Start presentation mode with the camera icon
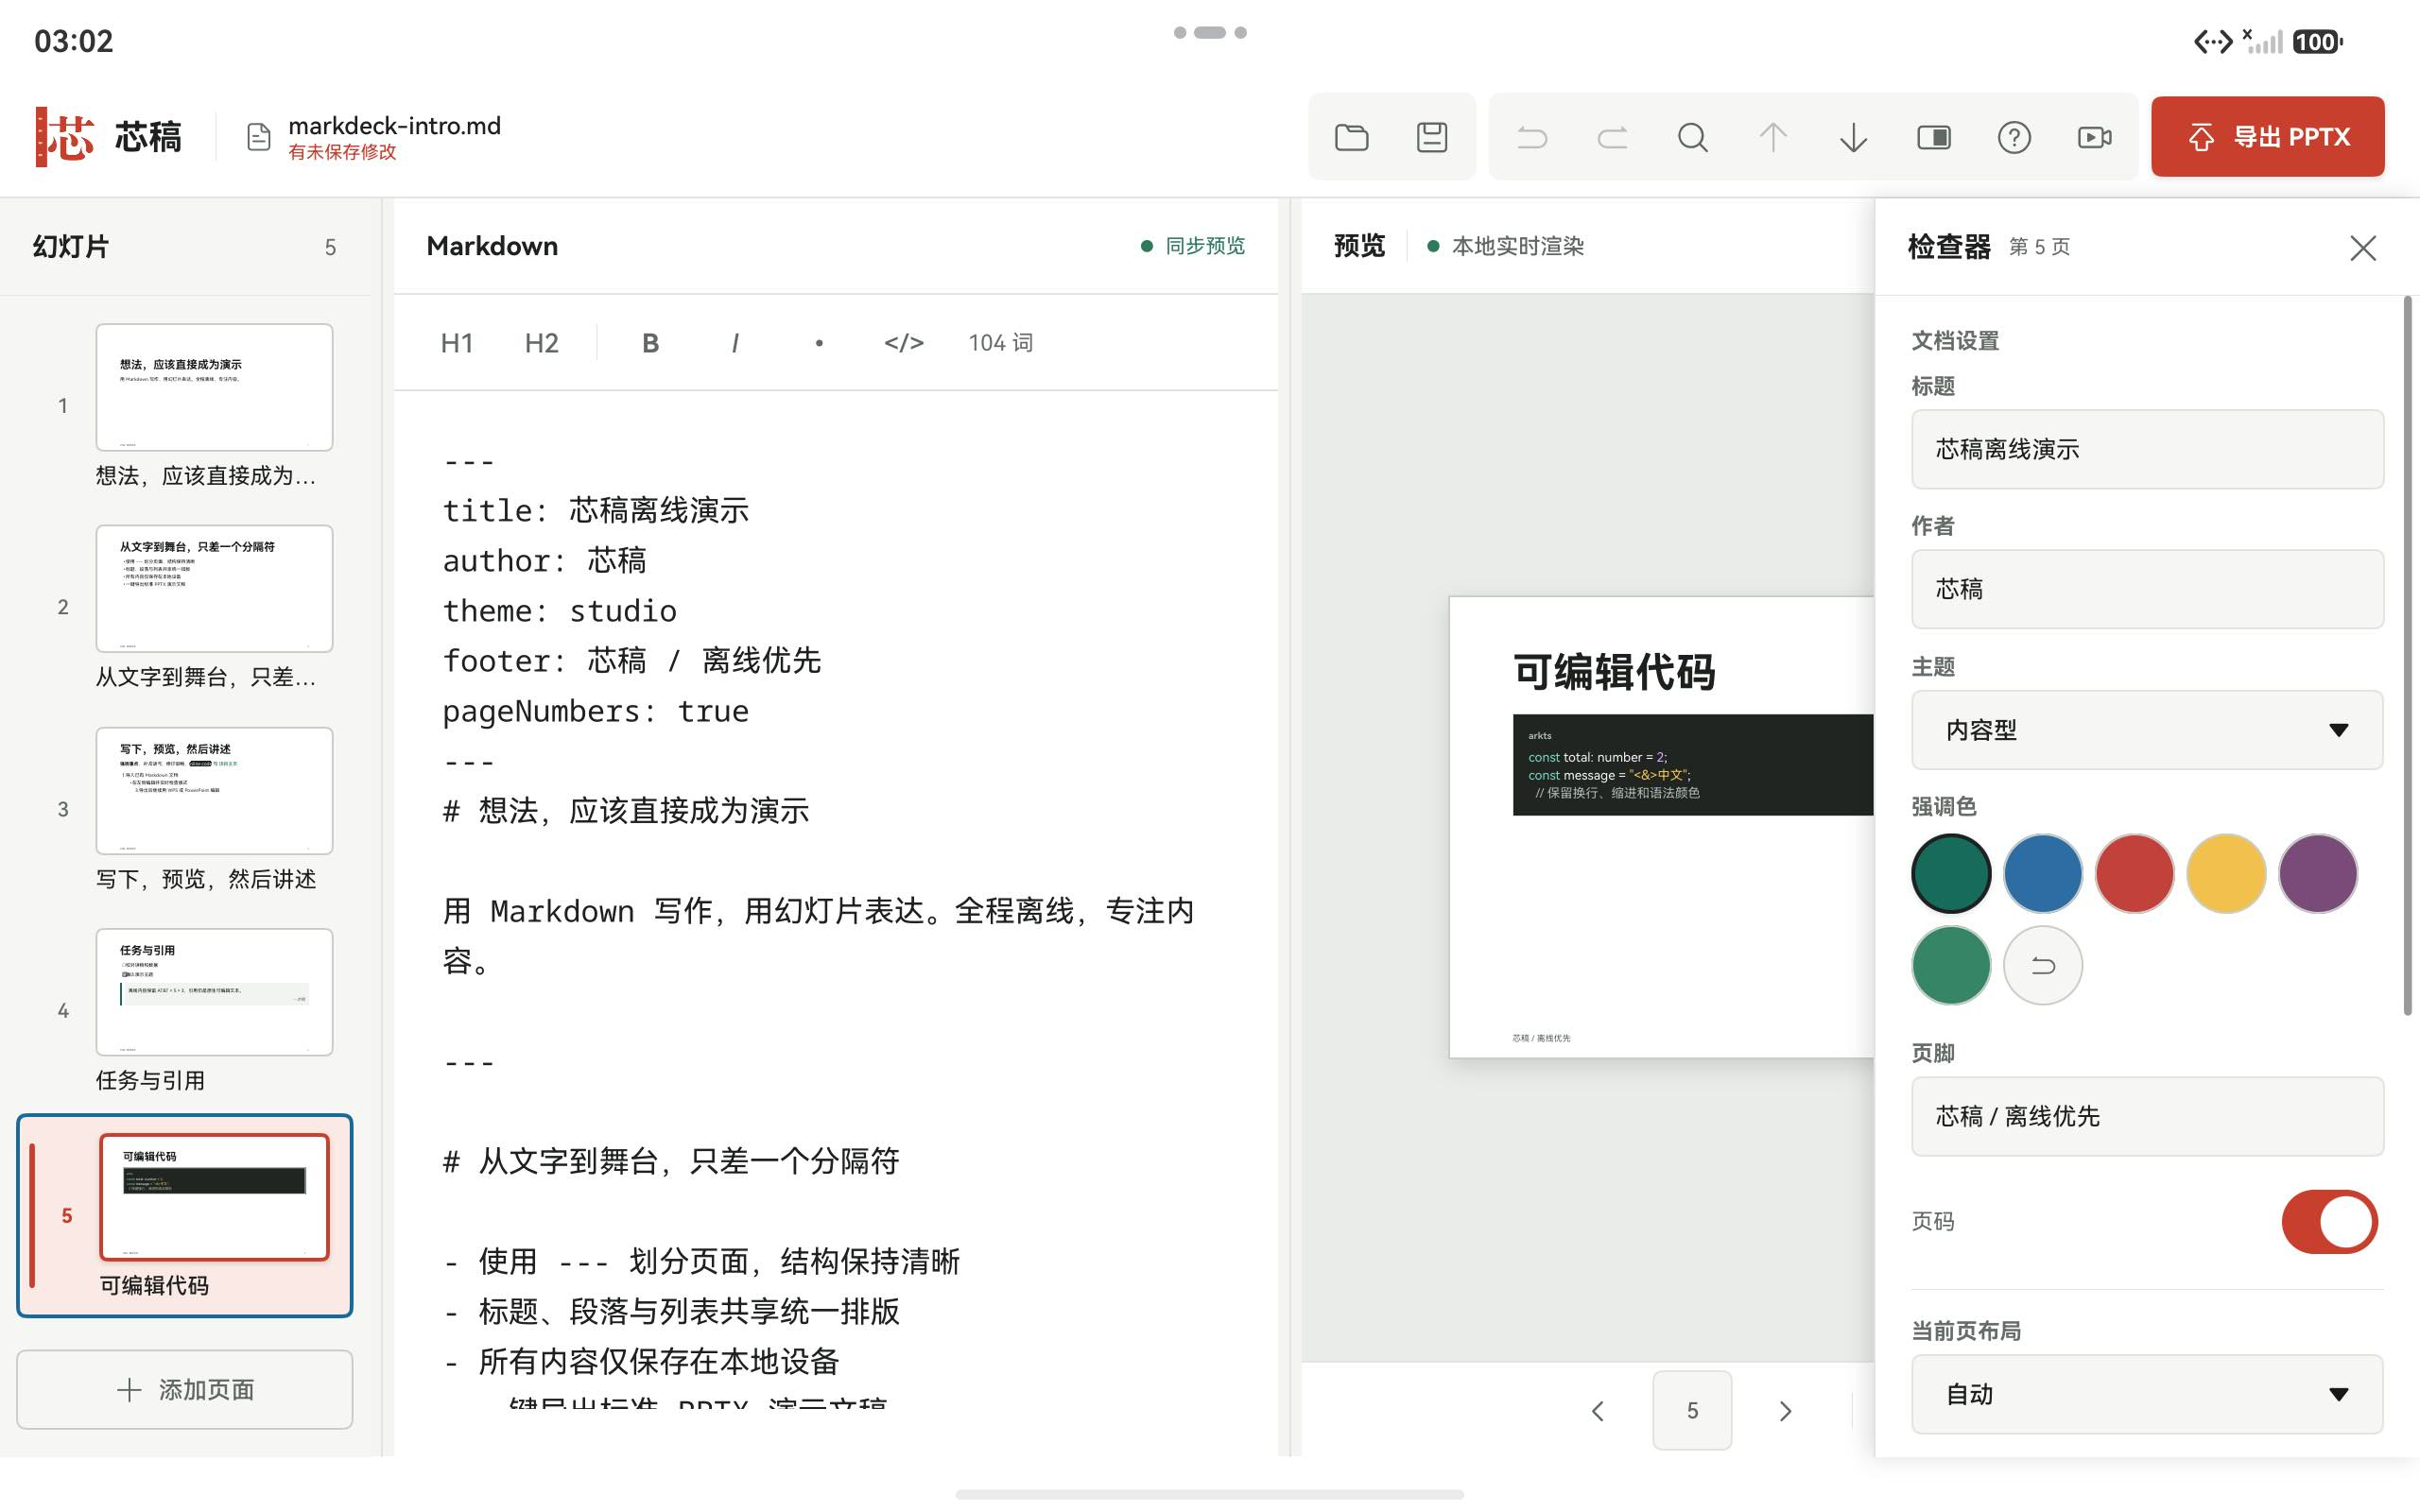2420x1512 pixels. (2094, 137)
